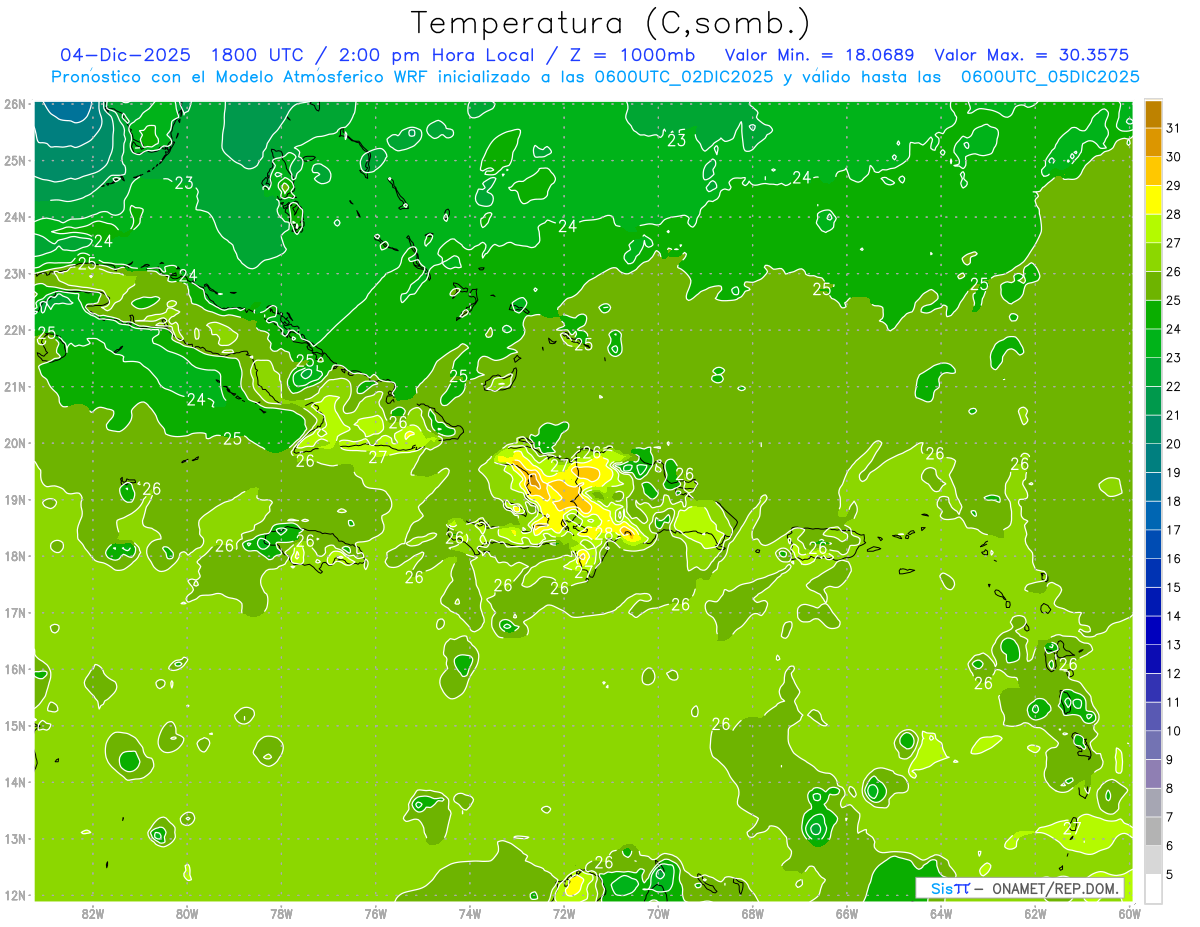Click colorbar label '31'

pyautogui.click(x=1174, y=129)
